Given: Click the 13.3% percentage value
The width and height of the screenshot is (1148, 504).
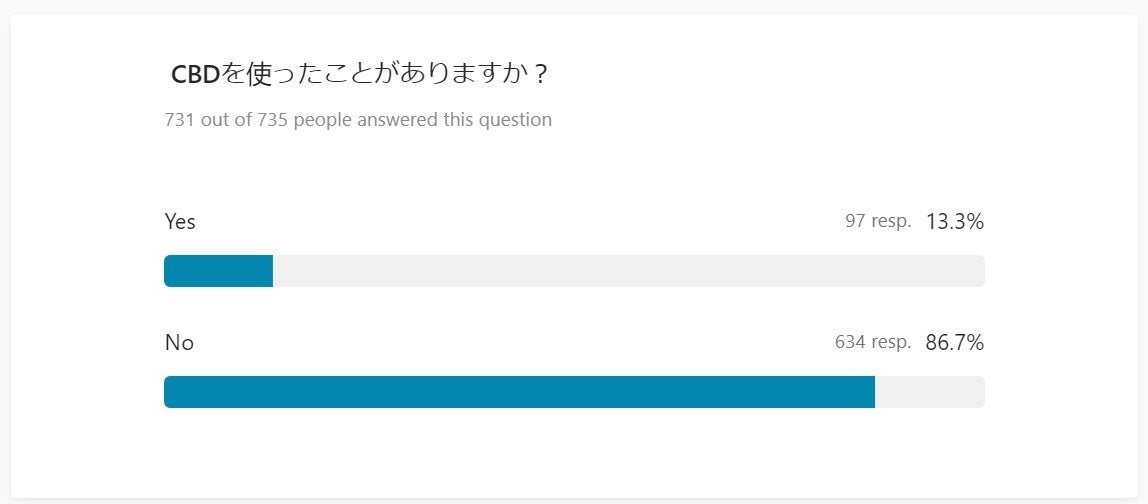Looking at the screenshot, I should pos(954,222).
